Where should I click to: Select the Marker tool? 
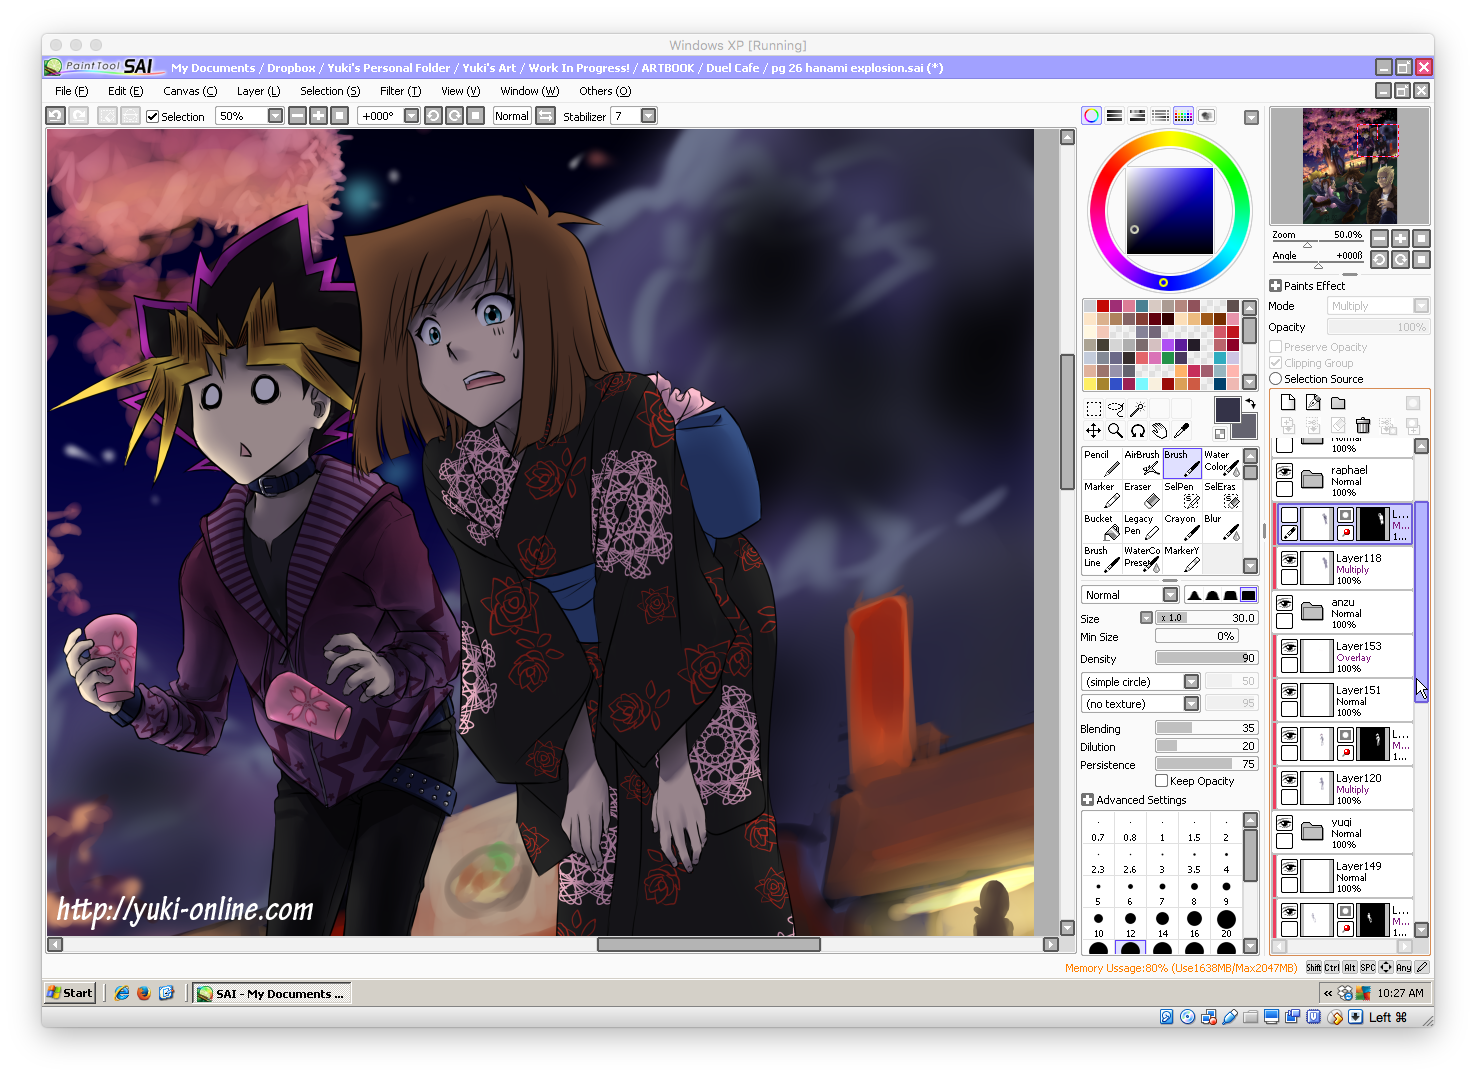pyautogui.click(x=1101, y=495)
